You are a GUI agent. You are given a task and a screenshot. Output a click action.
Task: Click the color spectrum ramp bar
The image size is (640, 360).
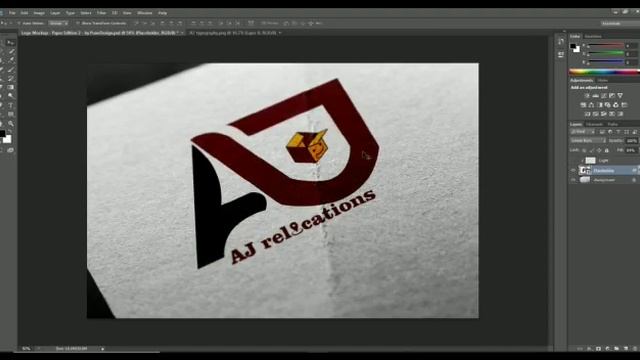[x=604, y=72]
